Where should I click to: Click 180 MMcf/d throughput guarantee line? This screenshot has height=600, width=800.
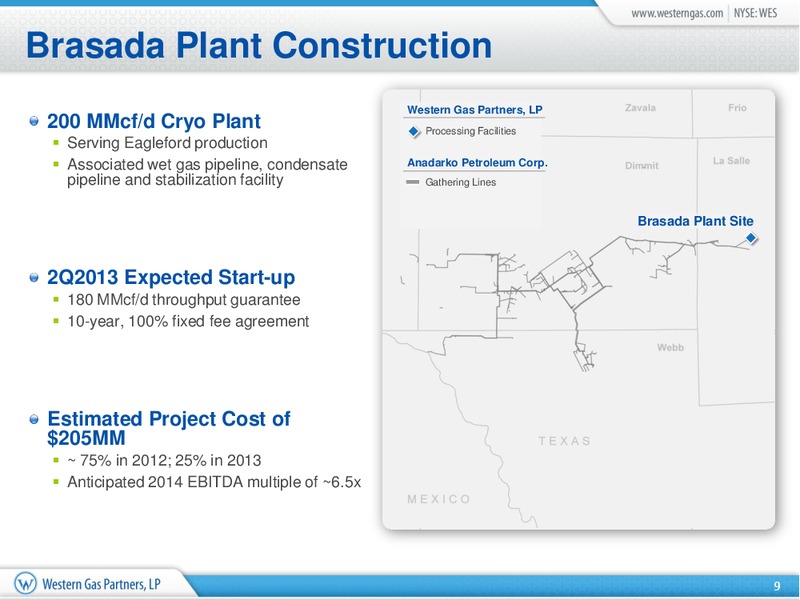point(184,299)
